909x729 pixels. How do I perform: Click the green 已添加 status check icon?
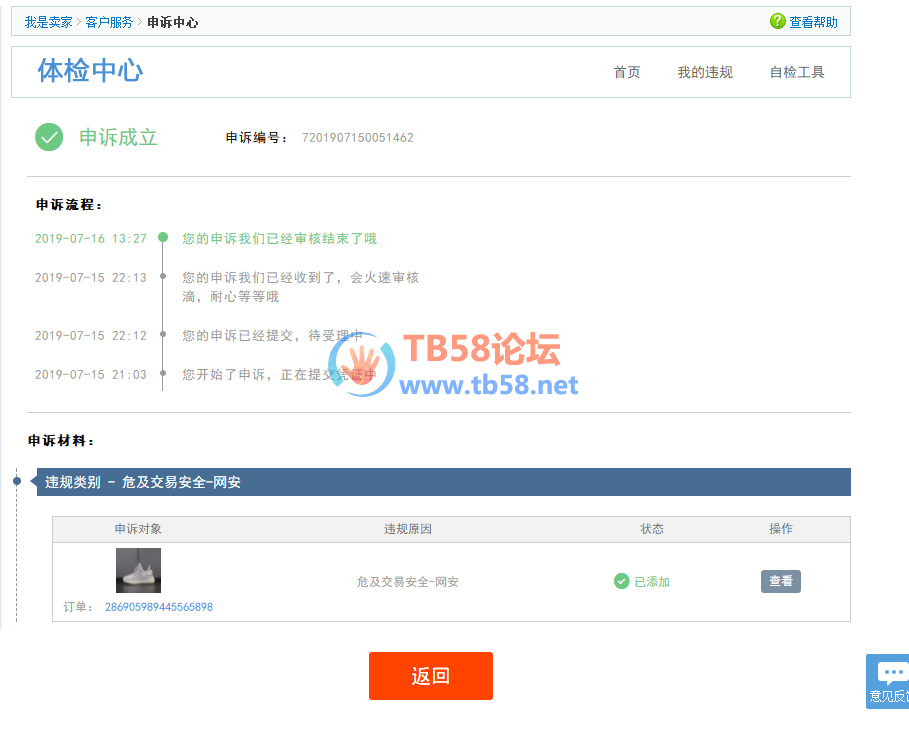point(621,581)
